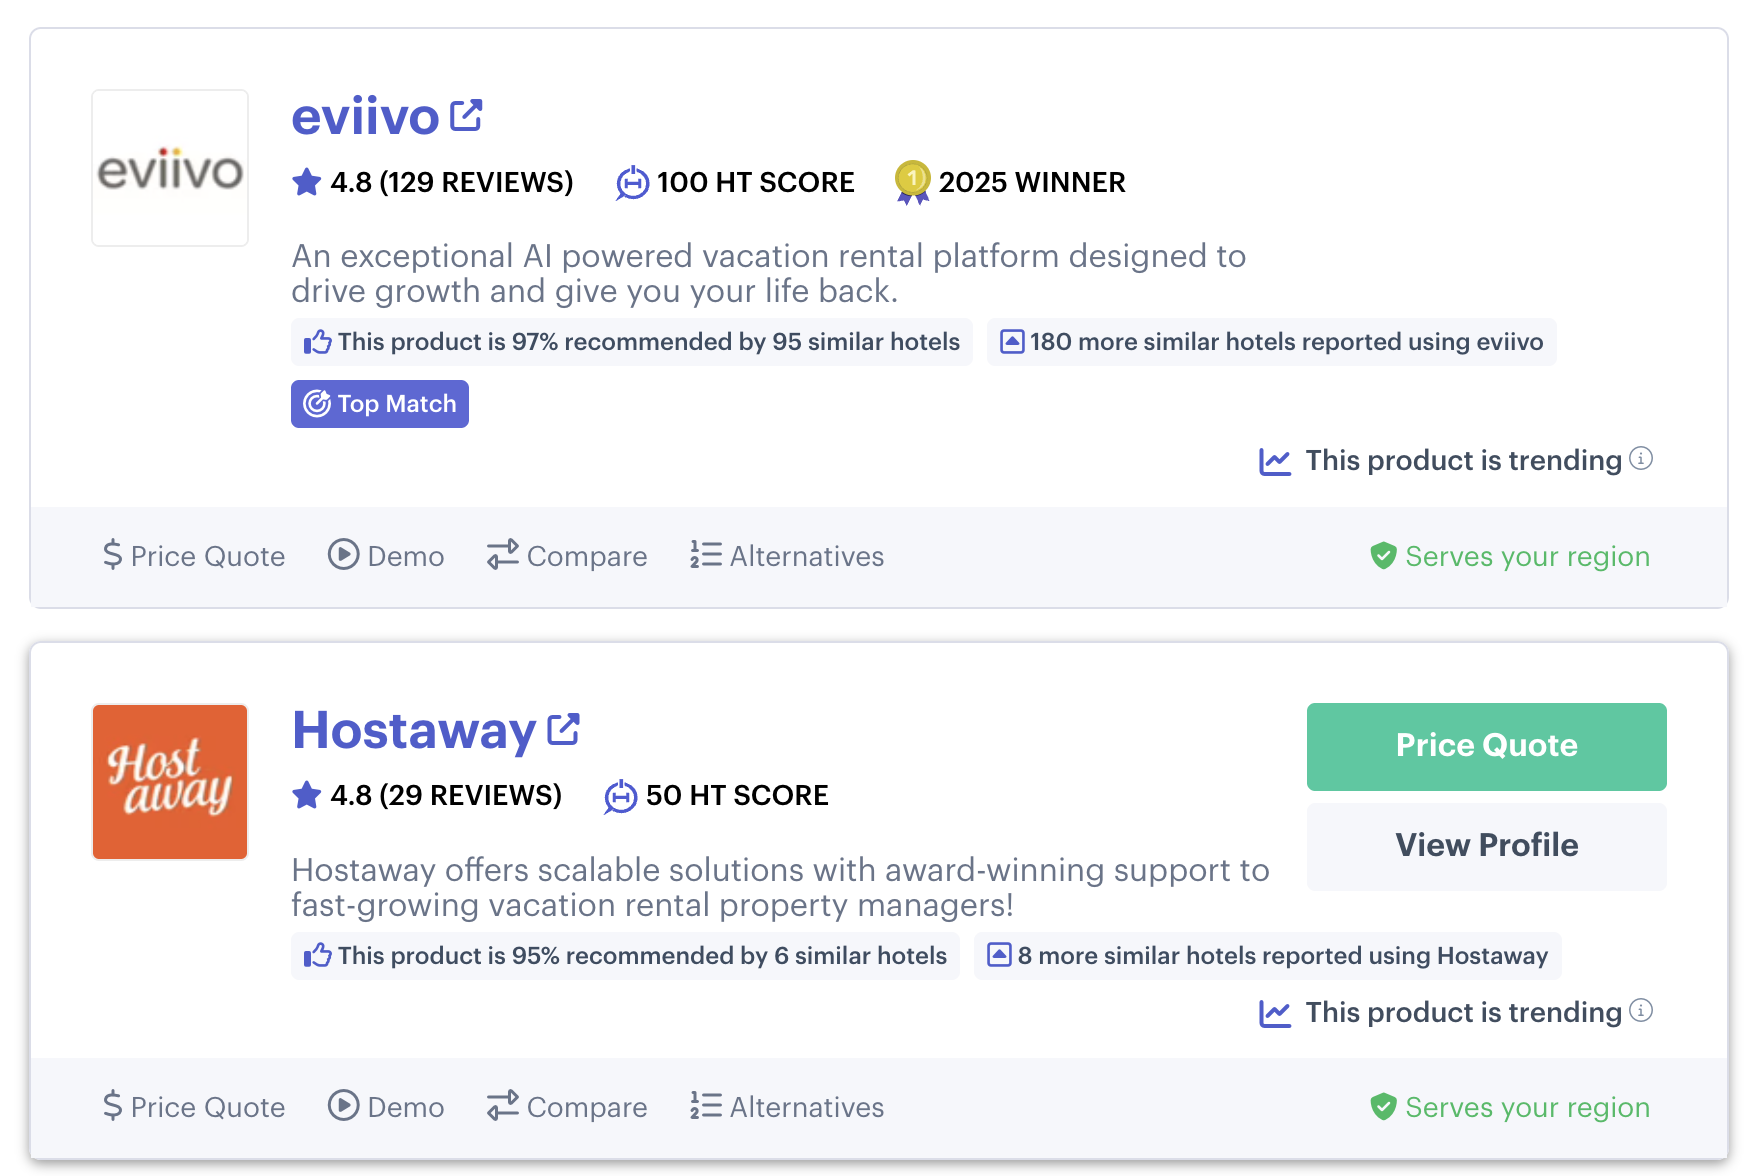The width and height of the screenshot is (1754, 1176).
Task: Open the Demo link for Hostaway
Action: point(406,1108)
